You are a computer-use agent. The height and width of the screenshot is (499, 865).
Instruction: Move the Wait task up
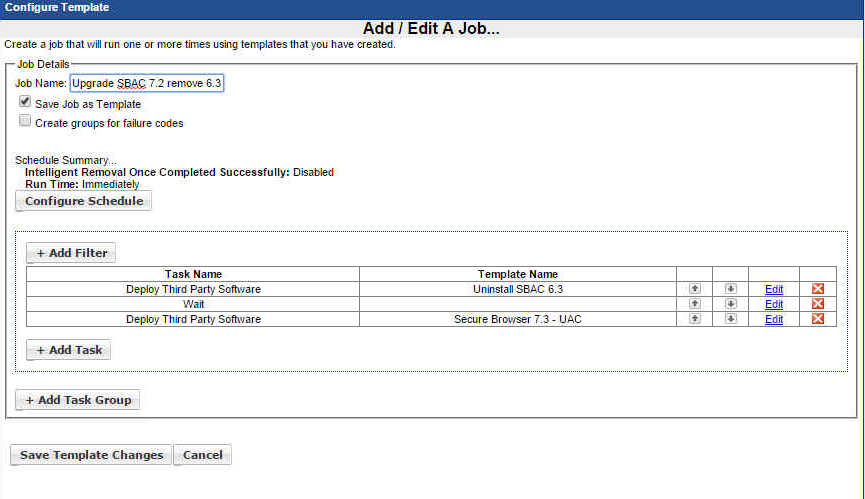pyautogui.click(x=695, y=304)
